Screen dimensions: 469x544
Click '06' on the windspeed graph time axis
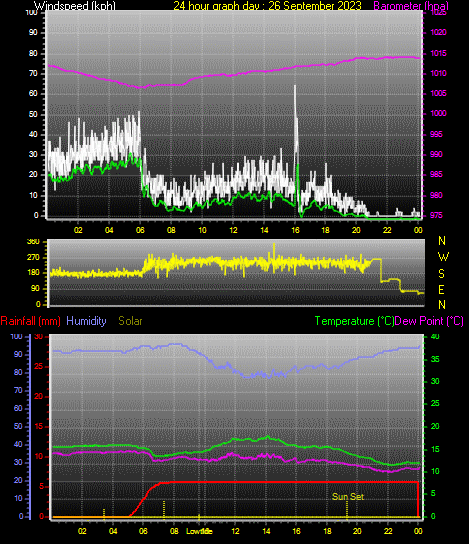click(x=140, y=230)
